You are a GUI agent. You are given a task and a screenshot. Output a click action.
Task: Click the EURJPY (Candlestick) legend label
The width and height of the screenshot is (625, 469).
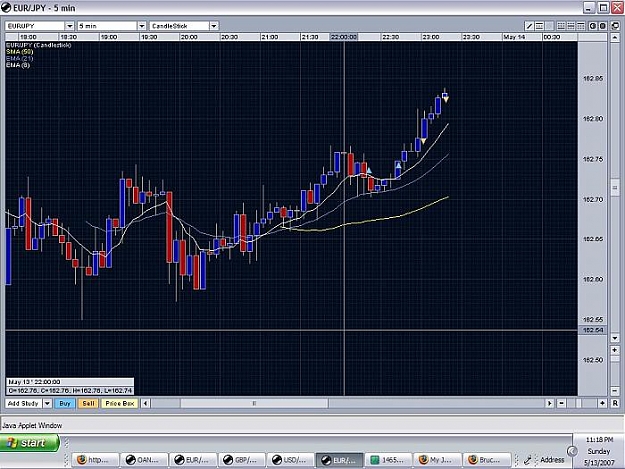point(39,45)
